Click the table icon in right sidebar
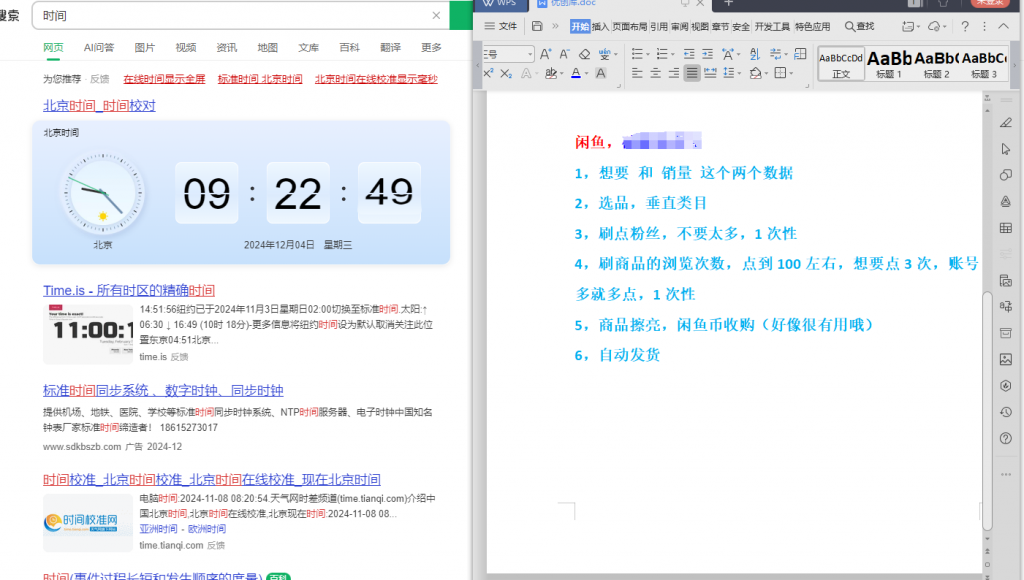Image resolution: width=1024 pixels, height=580 pixels. point(1006,228)
